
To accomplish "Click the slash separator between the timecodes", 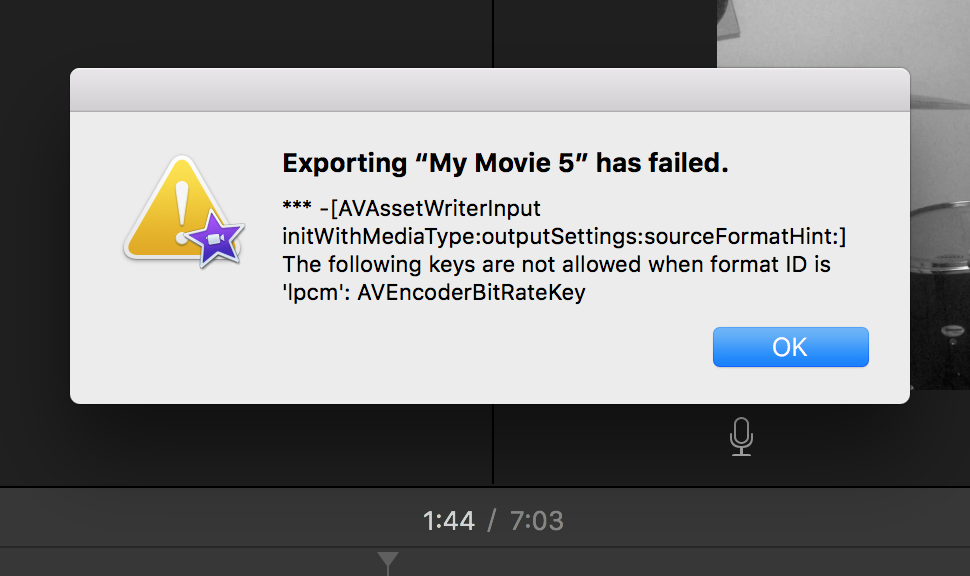I will pos(492,520).
